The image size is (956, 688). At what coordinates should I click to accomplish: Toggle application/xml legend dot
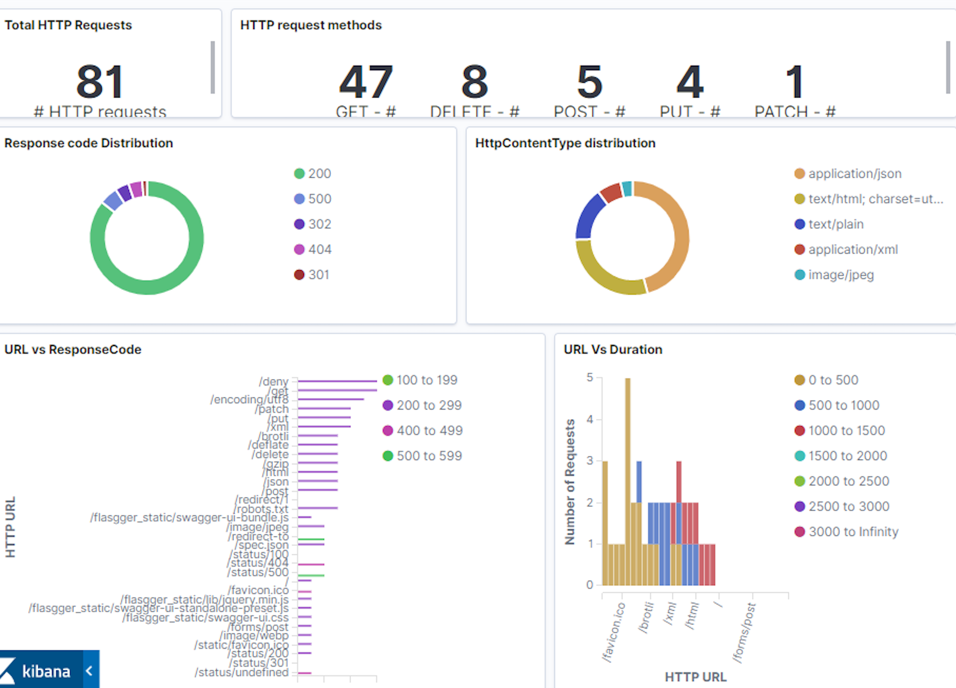[x=800, y=249]
